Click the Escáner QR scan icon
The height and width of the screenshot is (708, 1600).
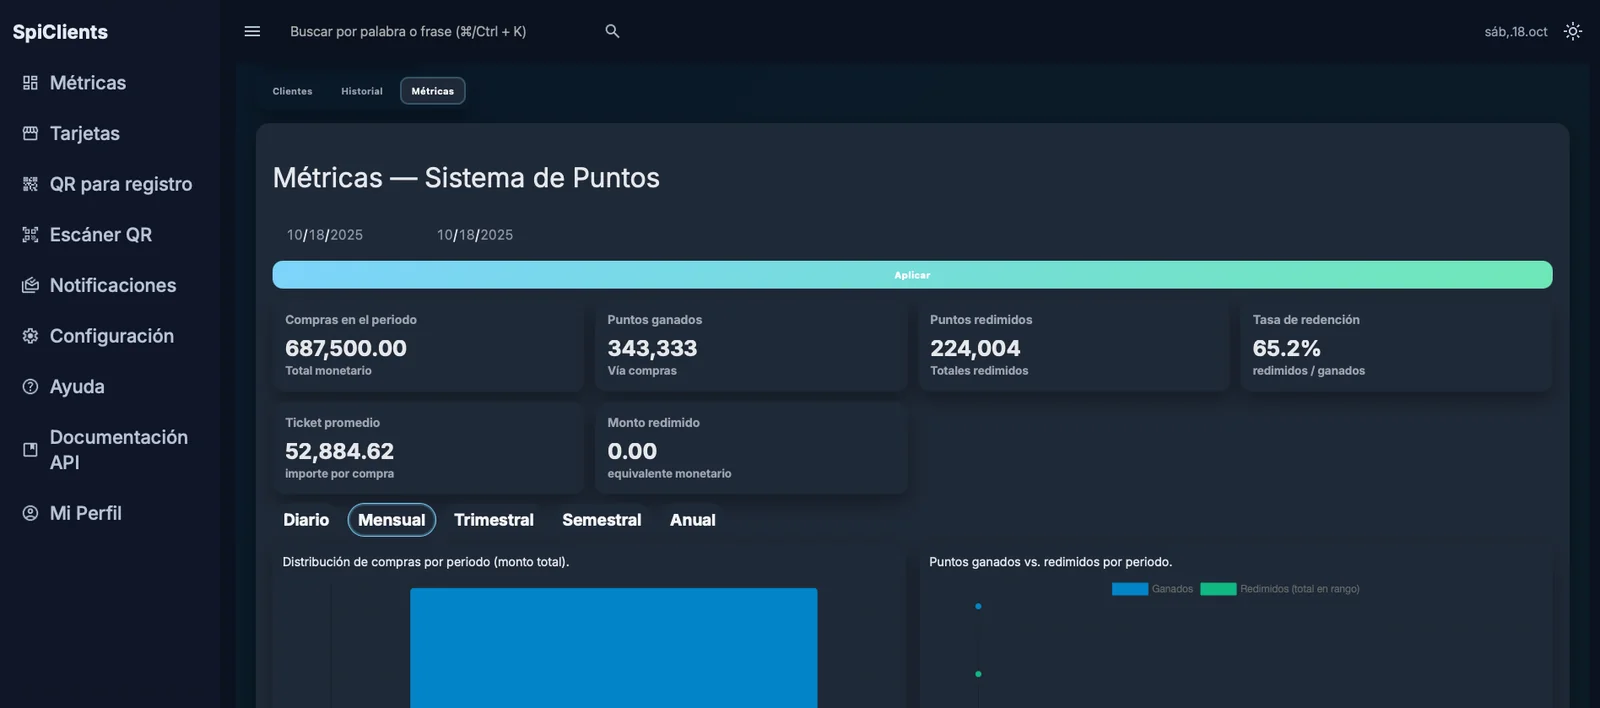click(30, 235)
